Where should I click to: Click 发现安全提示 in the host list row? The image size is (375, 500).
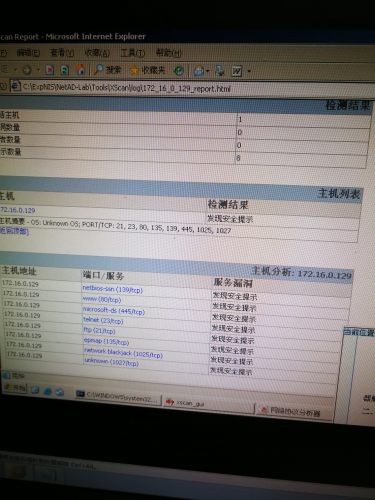pyautogui.click(x=230, y=219)
